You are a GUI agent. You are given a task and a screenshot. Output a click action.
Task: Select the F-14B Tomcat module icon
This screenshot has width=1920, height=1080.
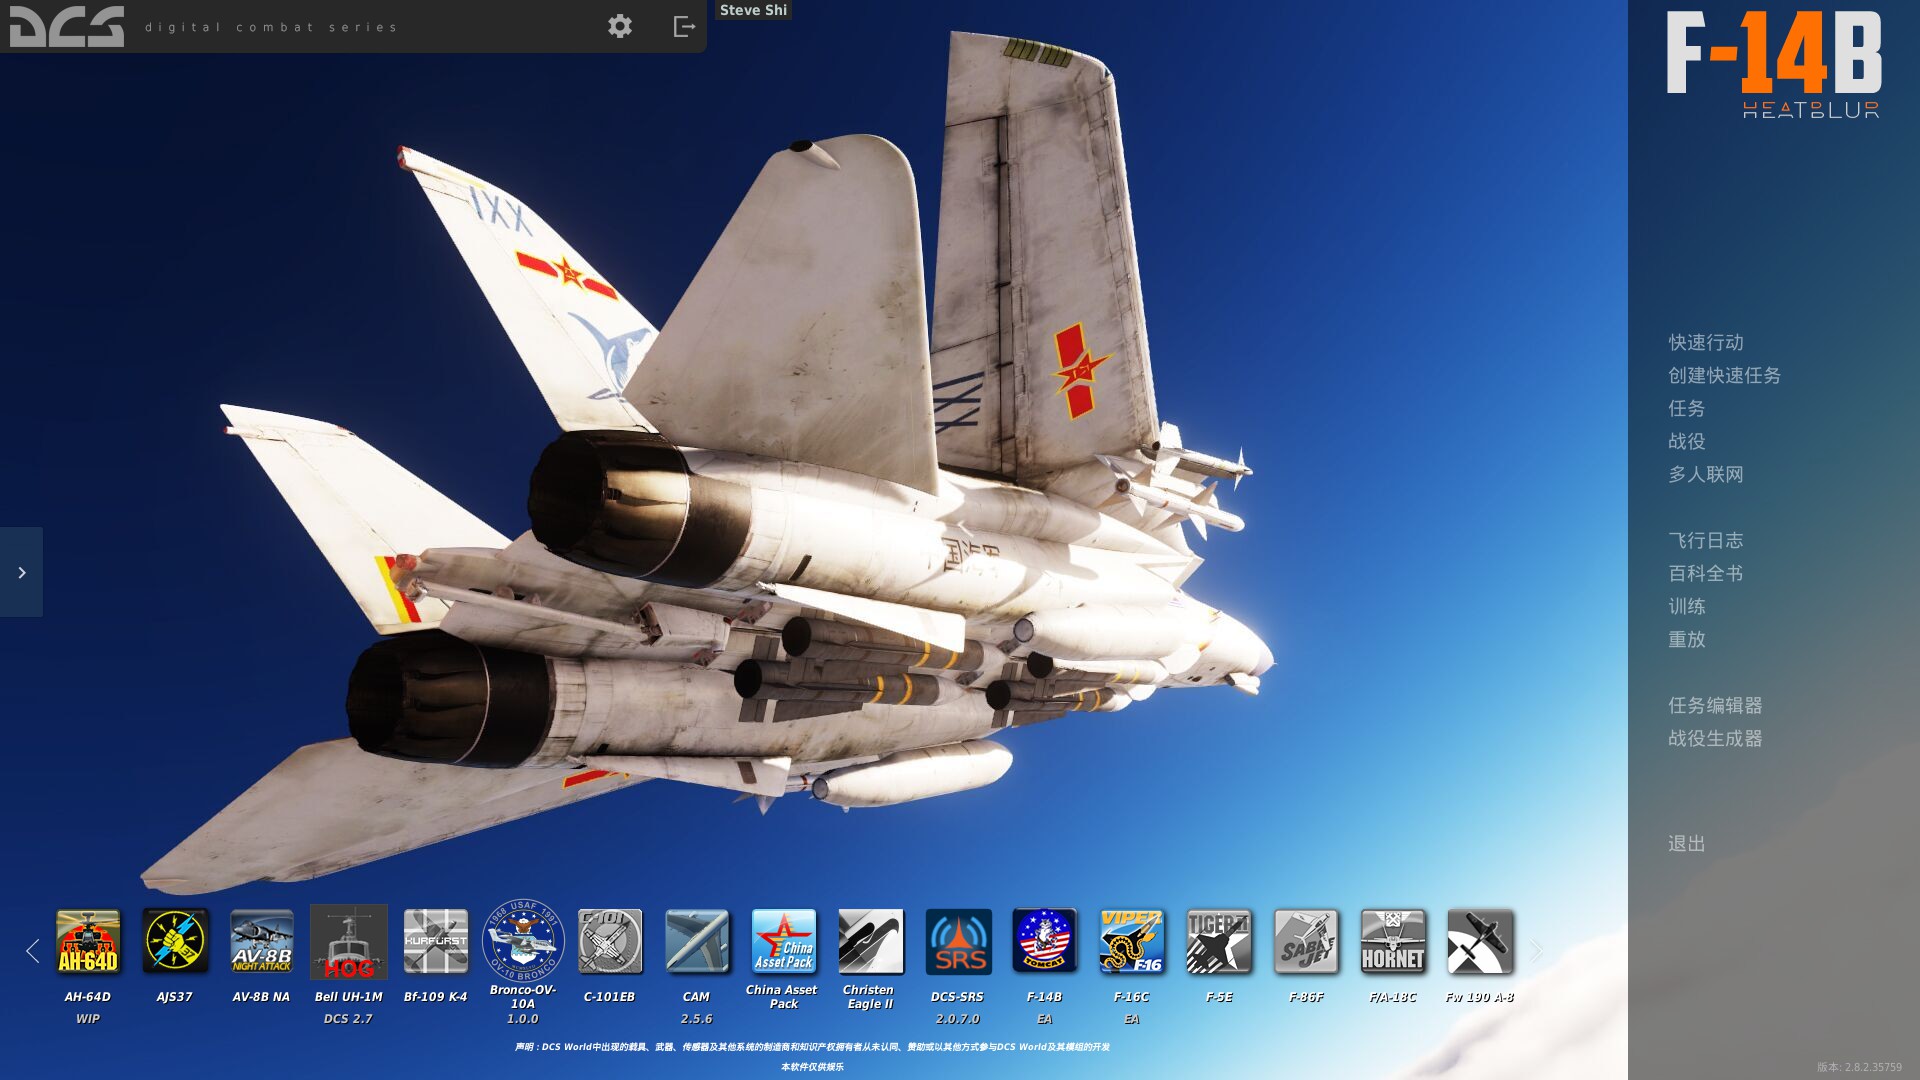1045,941
